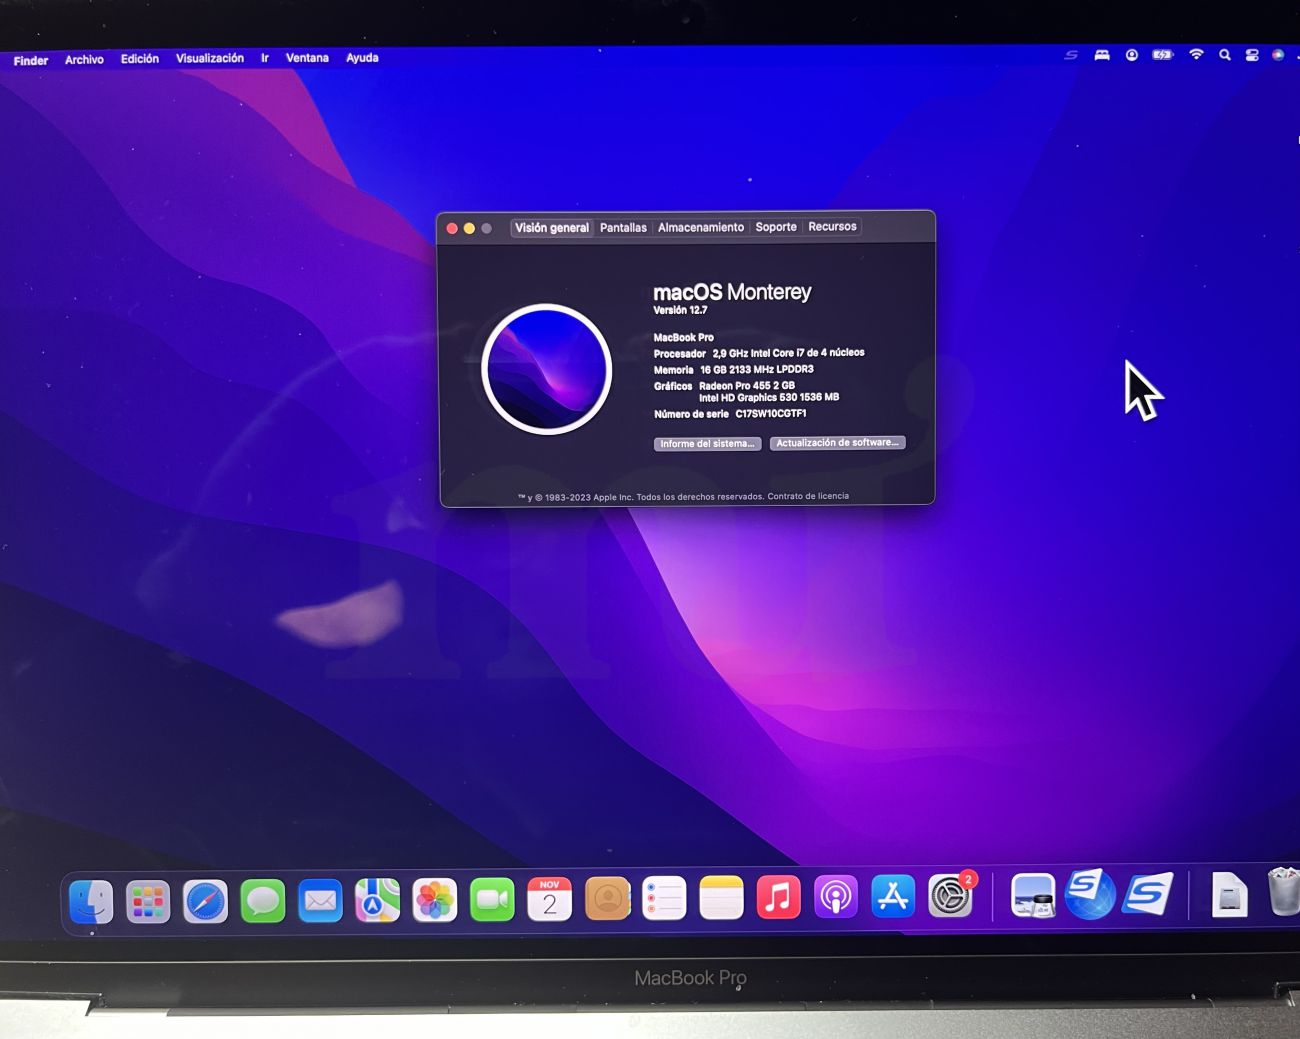Start FaceTime from the Dock
Screen dimensions: 1300x1039
492,901
